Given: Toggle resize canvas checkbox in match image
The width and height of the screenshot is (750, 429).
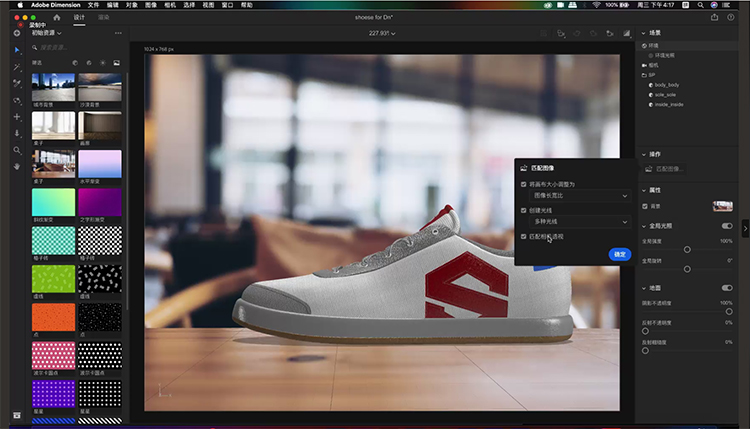Looking at the screenshot, I should tap(524, 184).
